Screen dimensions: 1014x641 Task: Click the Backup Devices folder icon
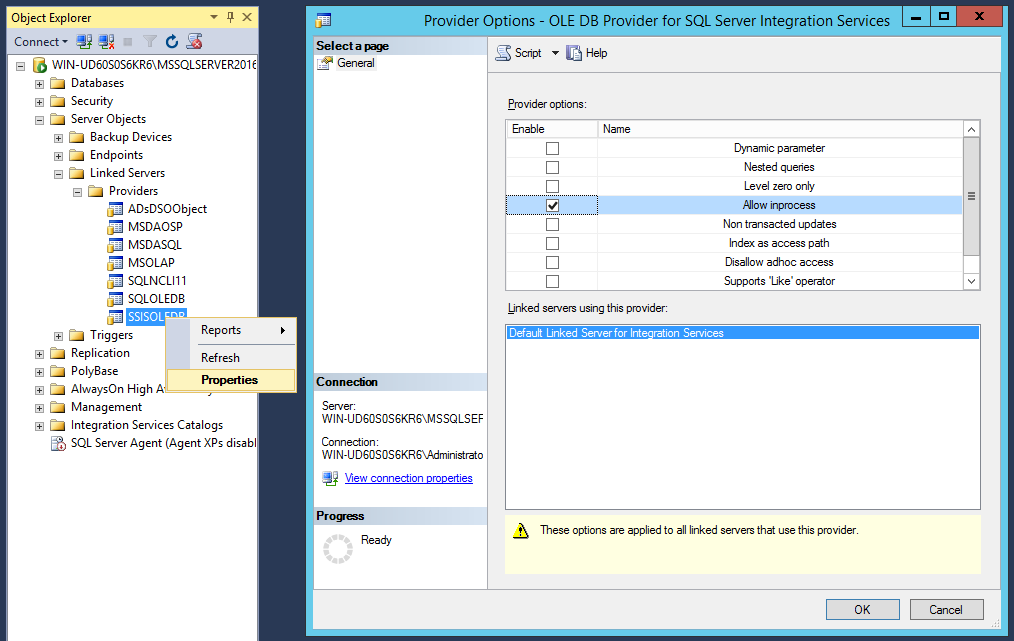77,137
